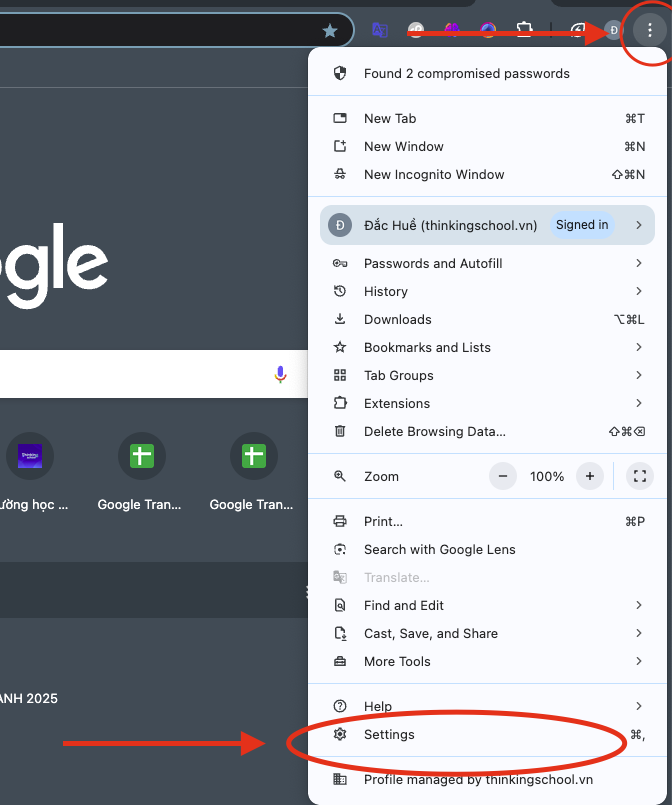Image resolution: width=672 pixels, height=805 pixels.
Task: Click the voice search microphone icon
Action: tap(280, 374)
